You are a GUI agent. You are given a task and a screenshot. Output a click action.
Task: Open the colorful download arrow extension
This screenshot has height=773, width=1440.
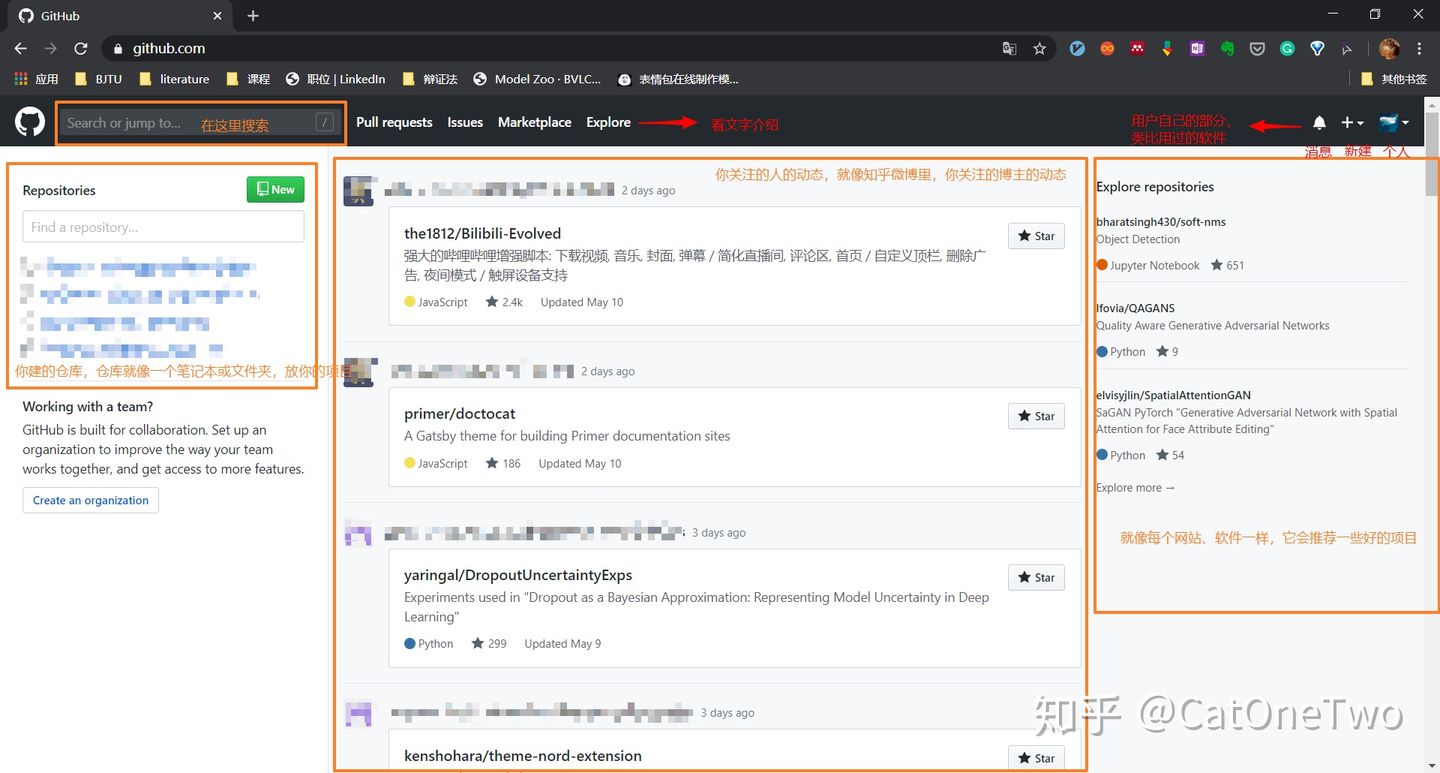tap(1167, 48)
